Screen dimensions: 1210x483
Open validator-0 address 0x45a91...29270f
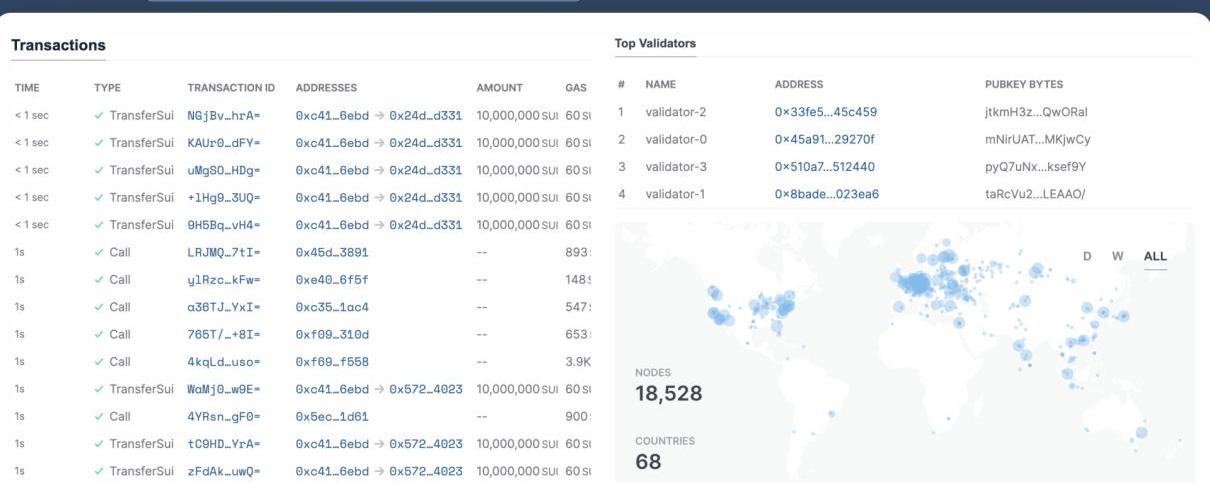[824, 139]
